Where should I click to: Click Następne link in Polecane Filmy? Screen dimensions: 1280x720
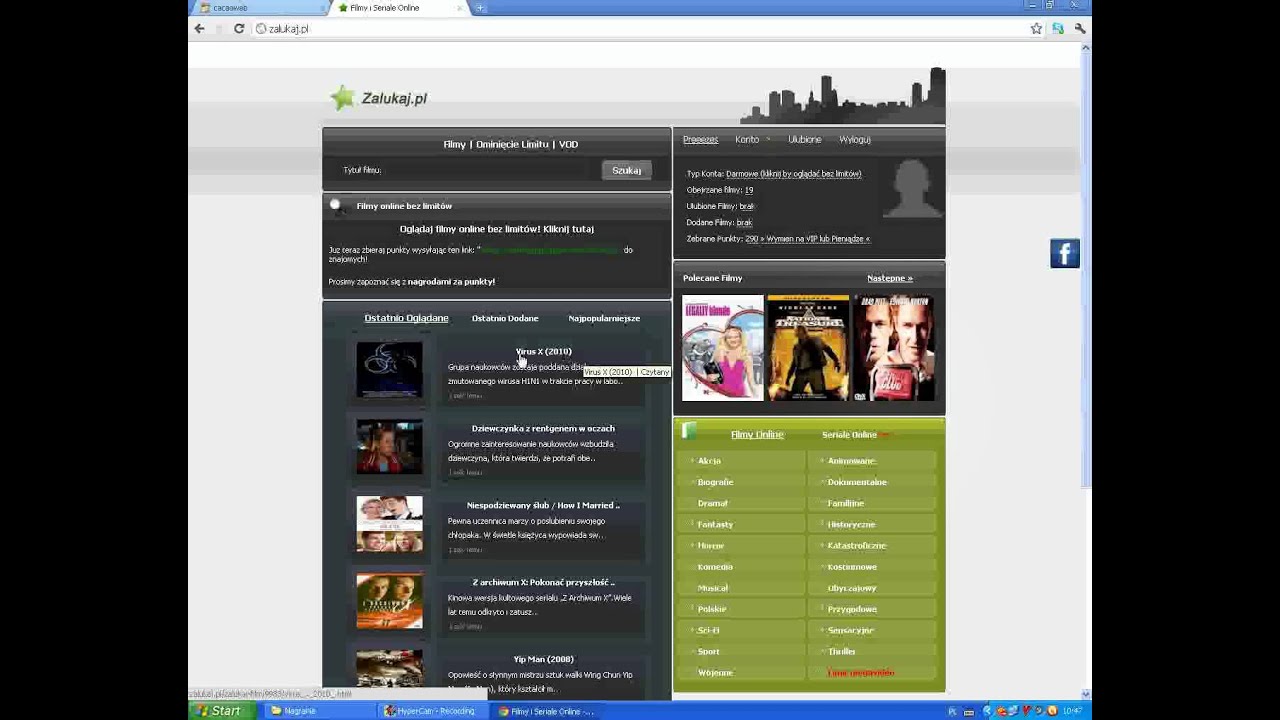click(x=889, y=278)
